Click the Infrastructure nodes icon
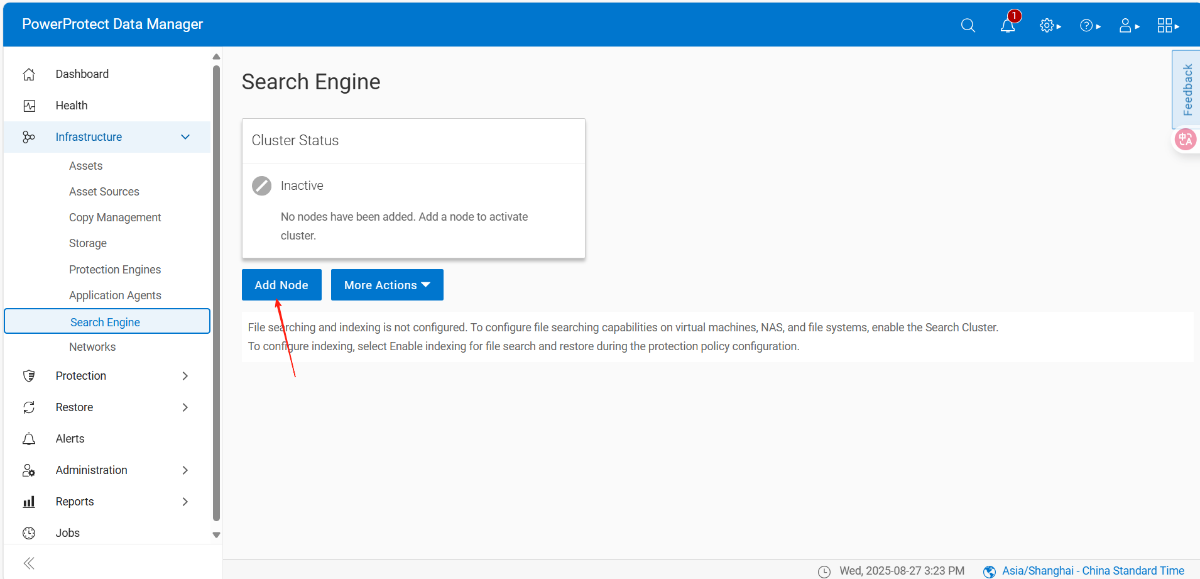 coord(29,137)
